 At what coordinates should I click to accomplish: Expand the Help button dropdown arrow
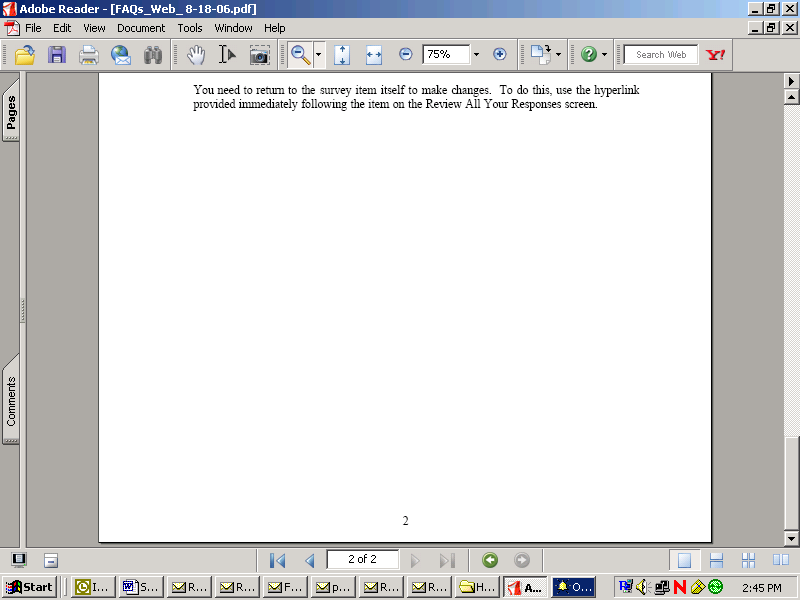(x=605, y=55)
